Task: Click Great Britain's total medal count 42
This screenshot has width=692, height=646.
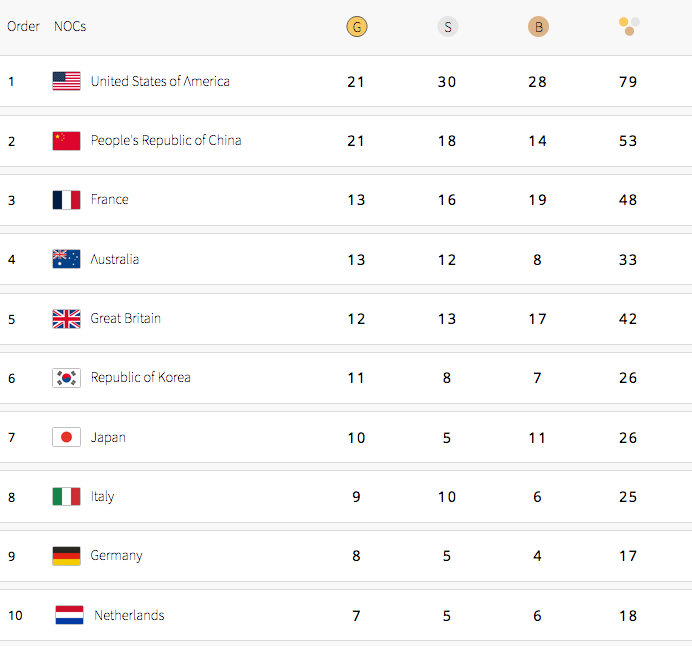Action: (628, 319)
